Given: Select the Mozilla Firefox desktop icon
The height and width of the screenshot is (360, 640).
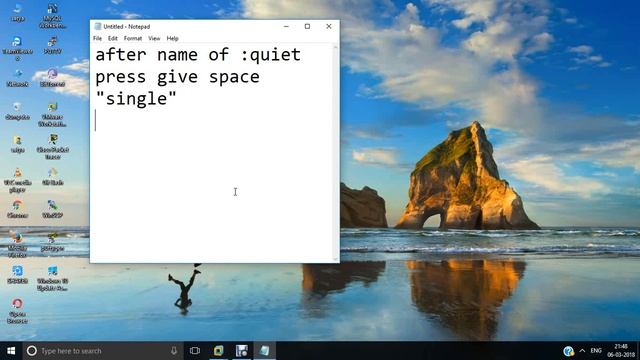Looking at the screenshot, I should tap(17, 246).
